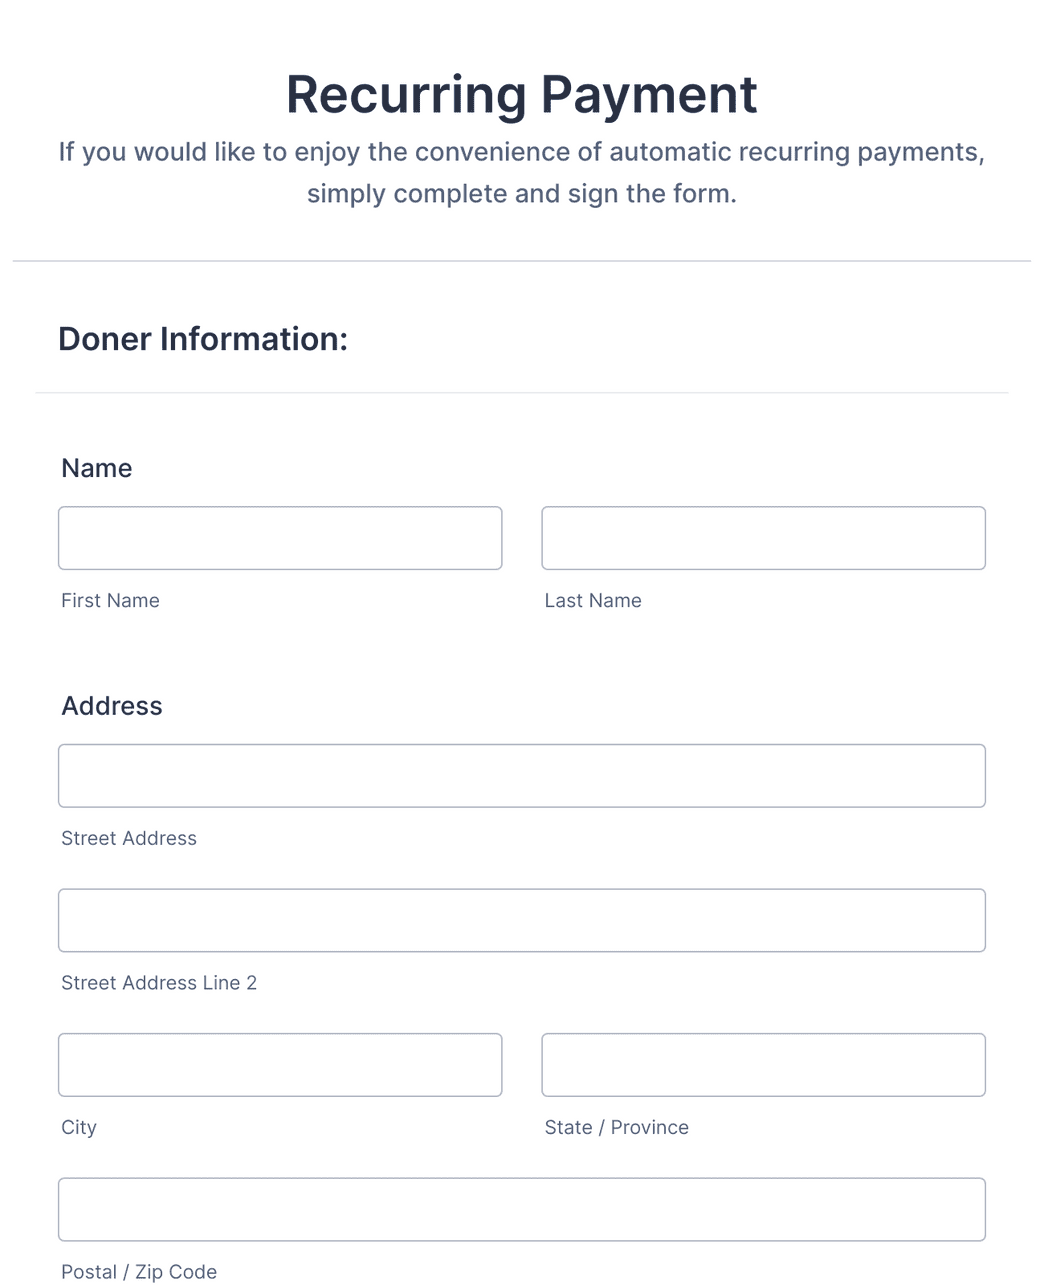1044x1285 pixels.
Task: Click into the City input box
Action: (280, 1065)
